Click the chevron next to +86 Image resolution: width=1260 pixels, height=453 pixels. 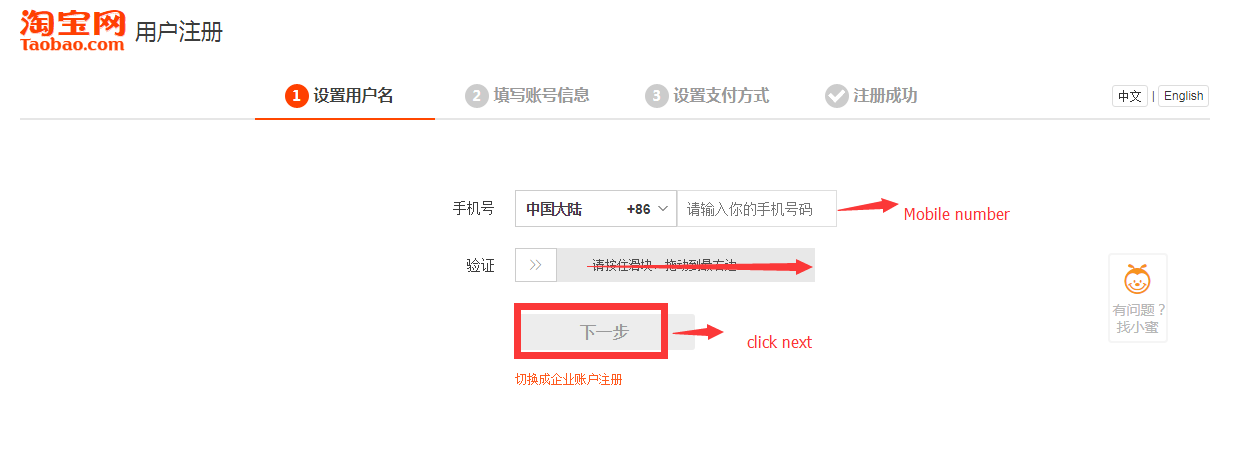point(662,209)
